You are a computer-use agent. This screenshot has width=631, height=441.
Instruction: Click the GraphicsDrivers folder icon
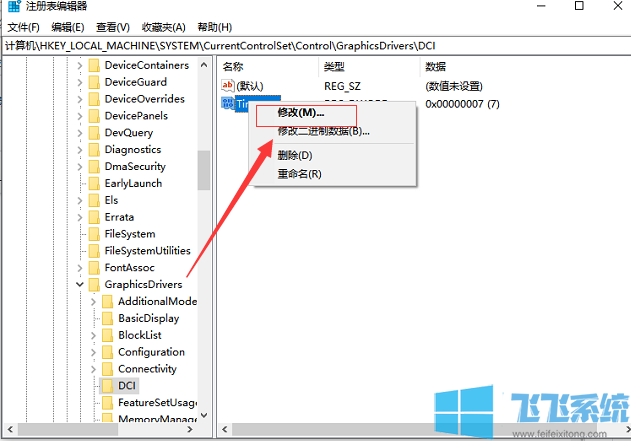click(x=94, y=284)
